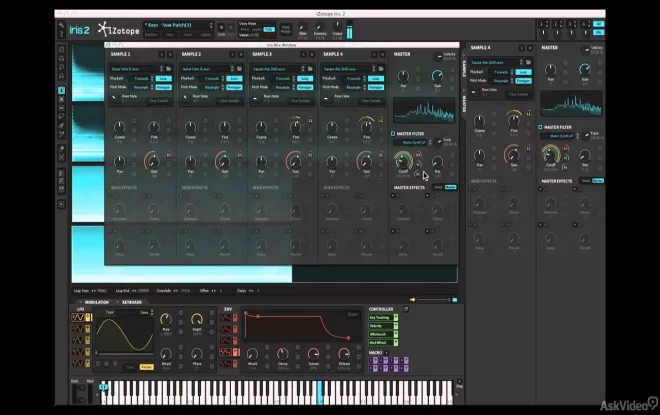This screenshot has height=415, width=660.
Task: Click the Controller panel pop-out icon
Action: [406, 309]
